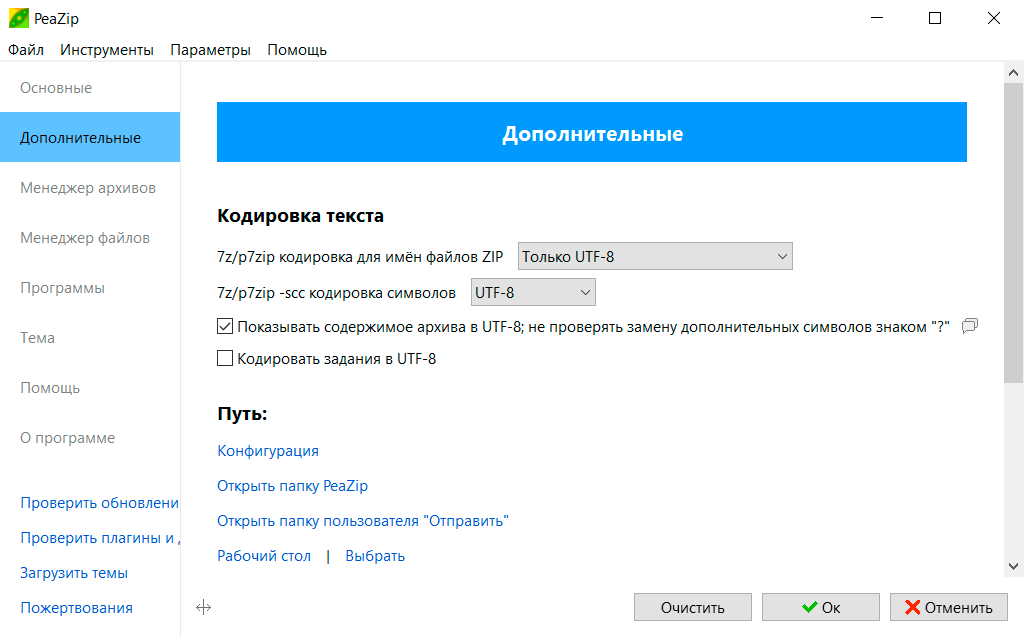Click the 'Путь:' section heading

pos(242,414)
